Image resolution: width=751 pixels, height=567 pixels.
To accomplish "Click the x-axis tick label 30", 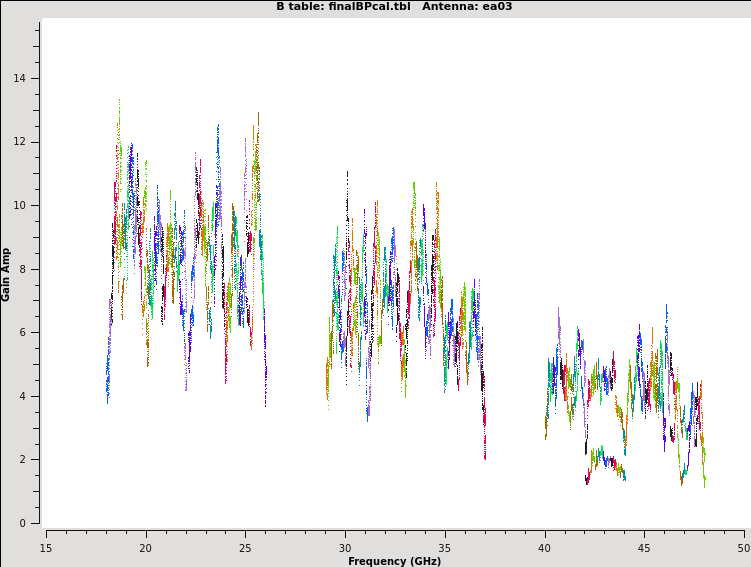I will tap(345, 548).
